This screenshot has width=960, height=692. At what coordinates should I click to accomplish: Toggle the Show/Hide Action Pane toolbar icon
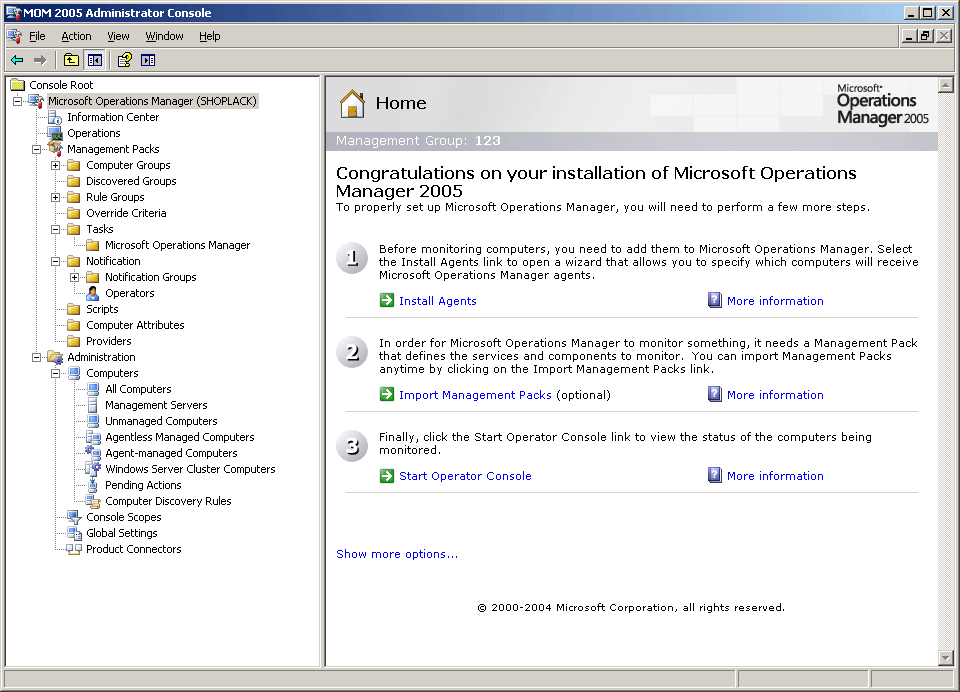point(148,60)
